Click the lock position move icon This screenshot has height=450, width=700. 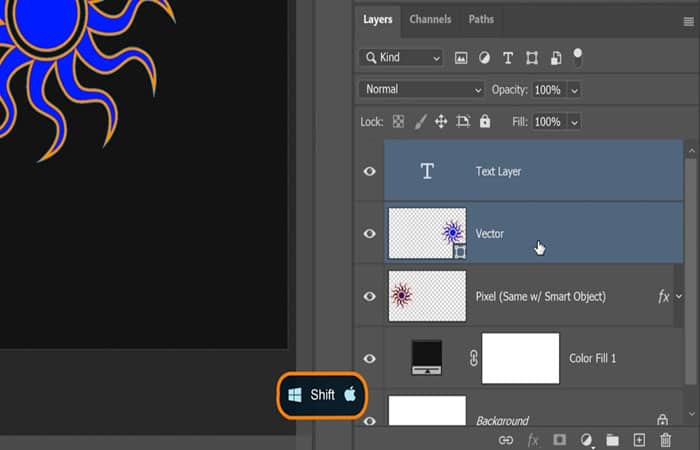point(441,121)
